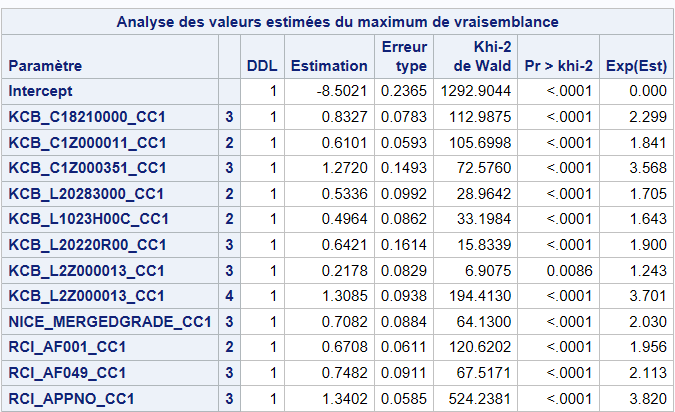This screenshot has width=675, height=412.
Task: Click the KCB_C1Z000351_CC1 parameter label
Action: coord(87,168)
